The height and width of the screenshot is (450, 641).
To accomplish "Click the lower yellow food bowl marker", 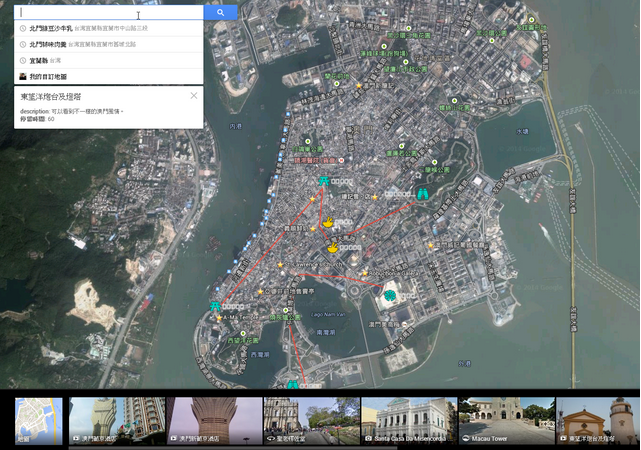I will pyautogui.click(x=333, y=247).
